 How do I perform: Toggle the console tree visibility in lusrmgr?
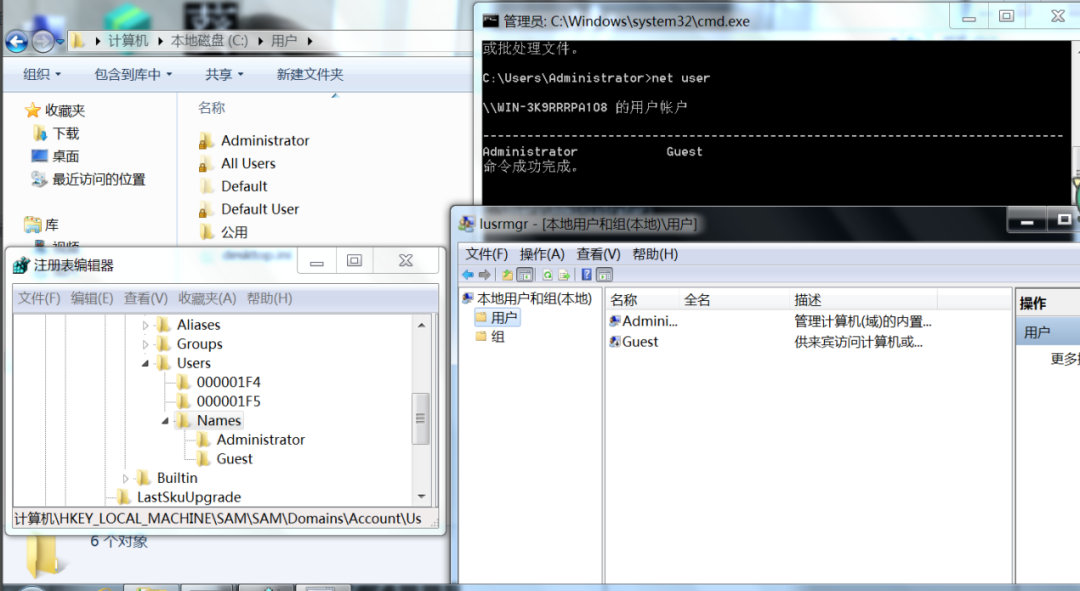pos(524,275)
